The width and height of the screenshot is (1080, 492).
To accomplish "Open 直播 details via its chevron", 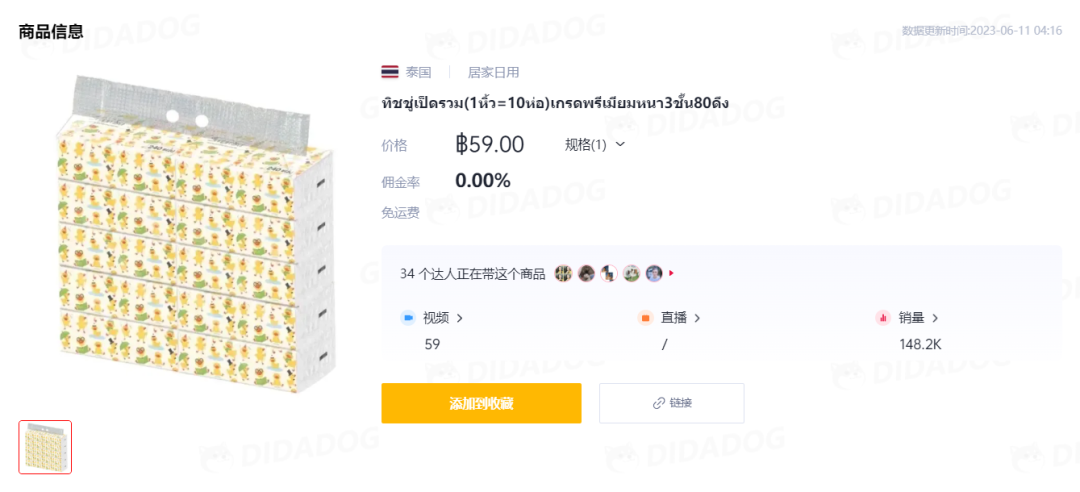I will 697,318.
